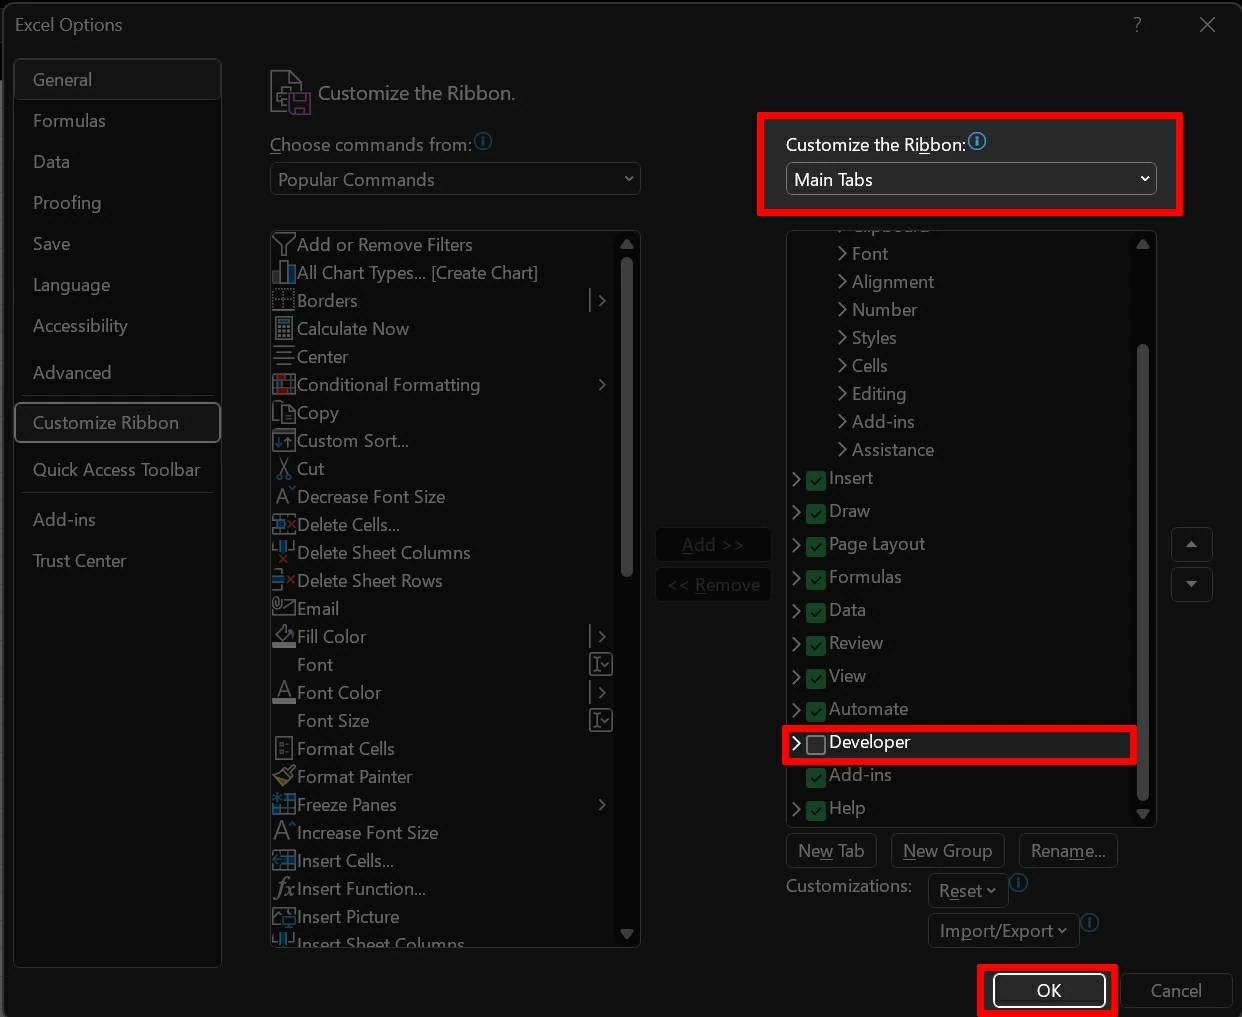Click the Insert Function fx icon
Screen dimensions: 1242x1017
click(283, 889)
